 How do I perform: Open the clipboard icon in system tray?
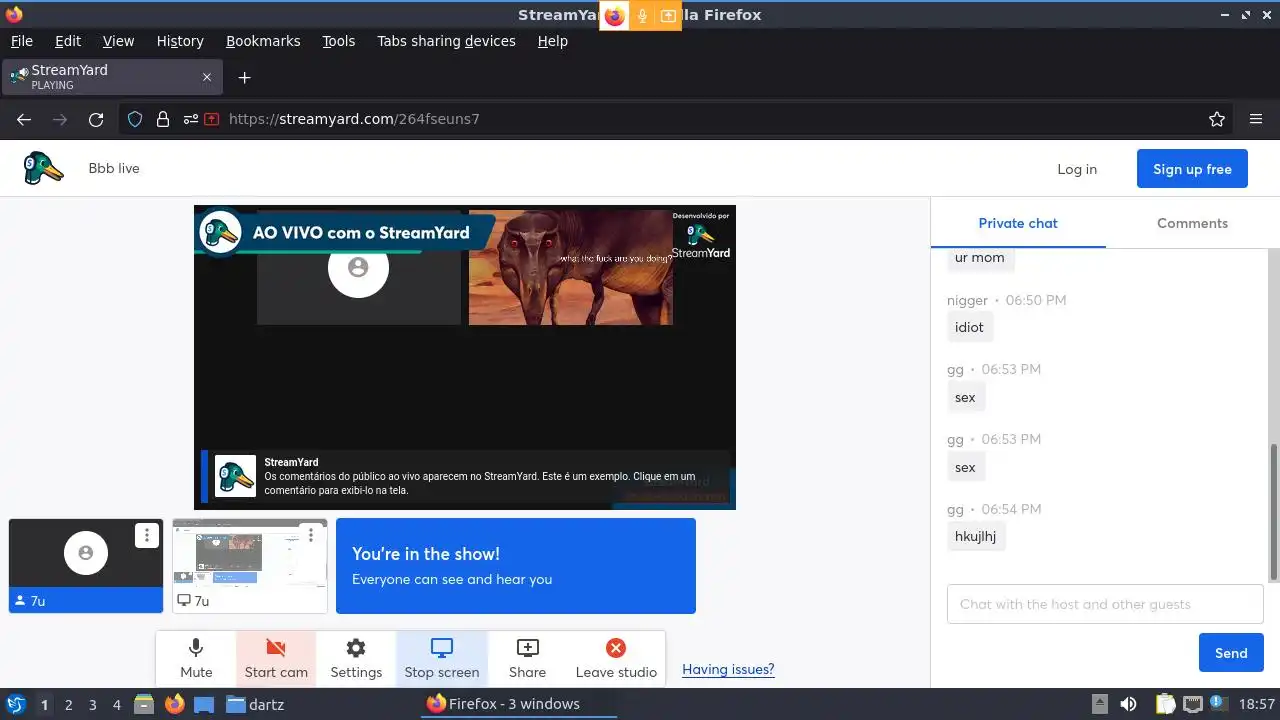(x=1166, y=704)
